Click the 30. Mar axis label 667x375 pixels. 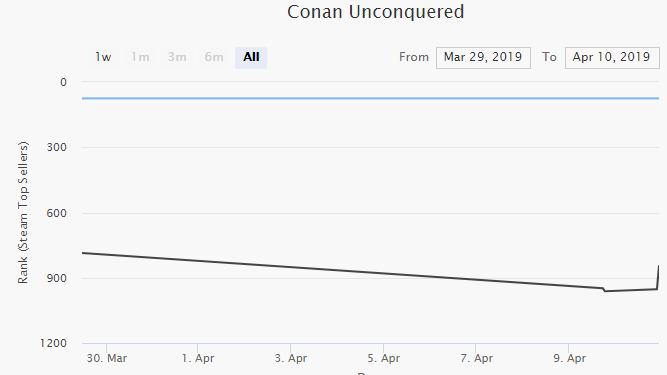pyautogui.click(x=107, y=358)
